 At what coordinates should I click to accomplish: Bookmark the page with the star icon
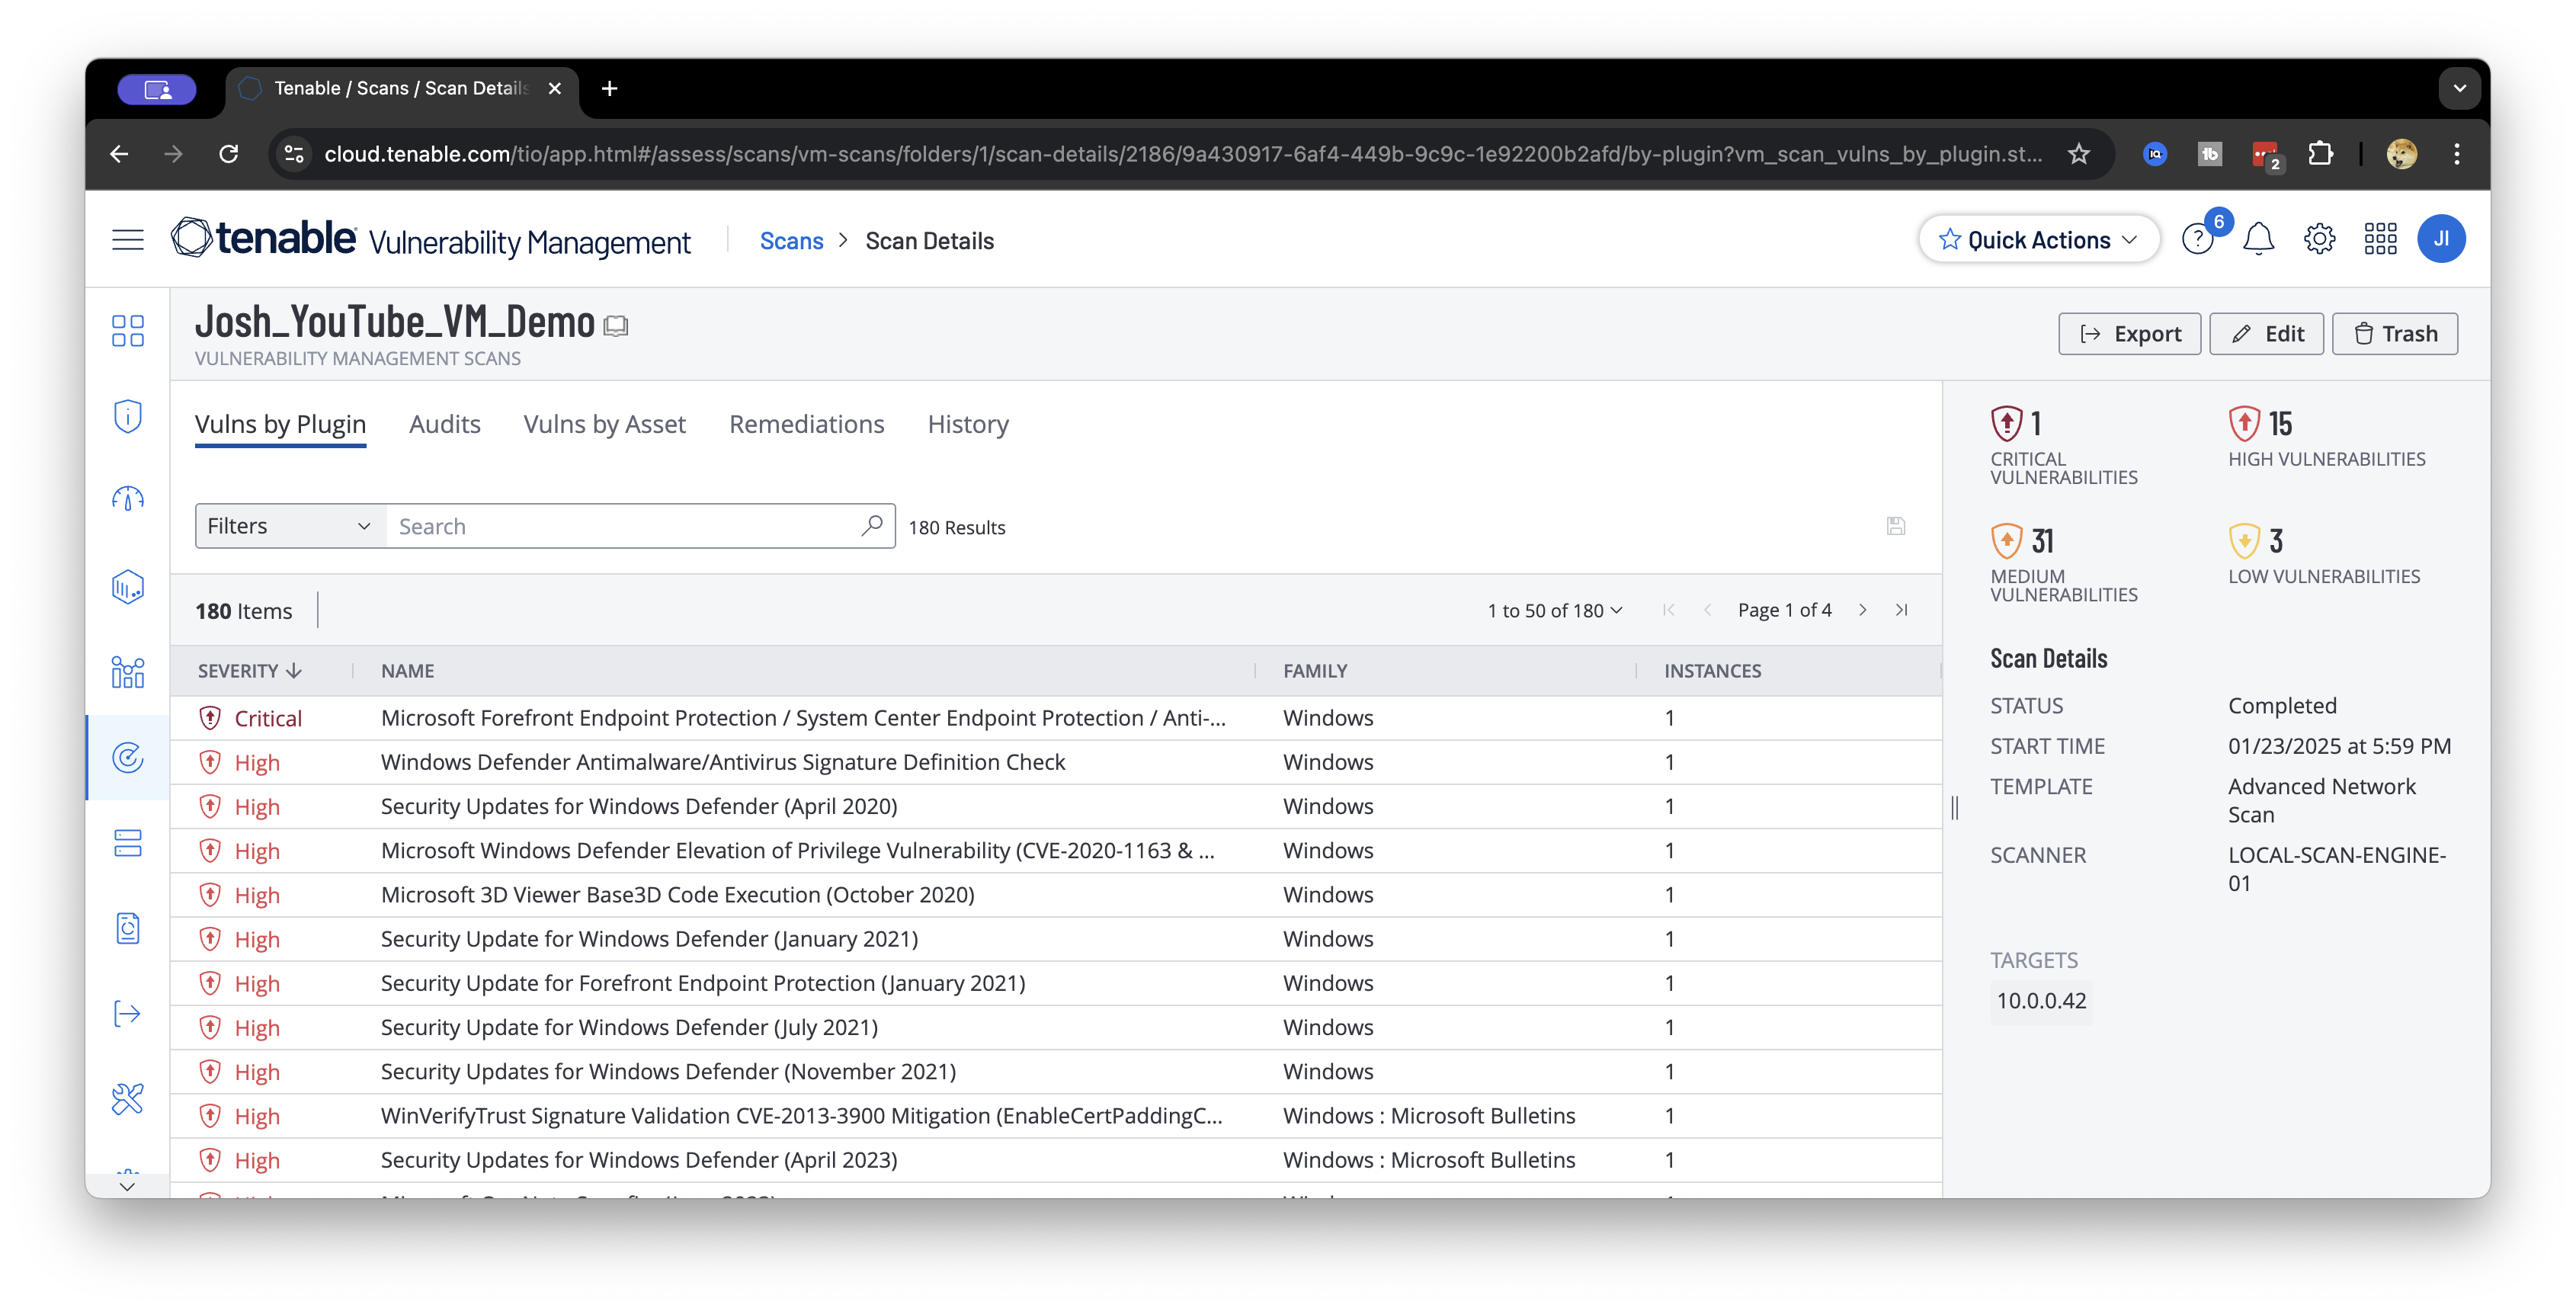pyautogui.click(x=2079, y=154)
